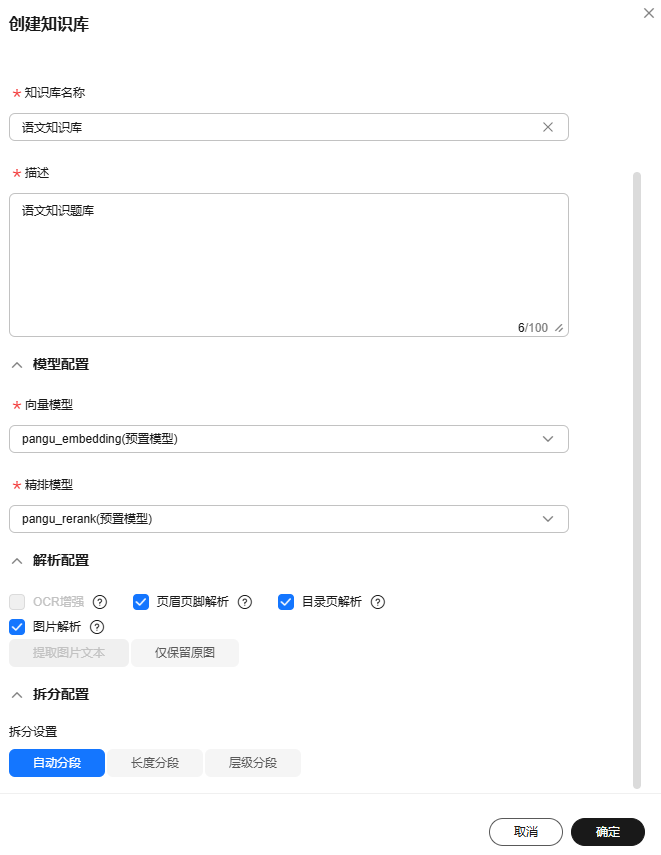Show help for 图片解析
Image resolution: width=661 pixels, height=855 pixels.
(x=97, y=627)
